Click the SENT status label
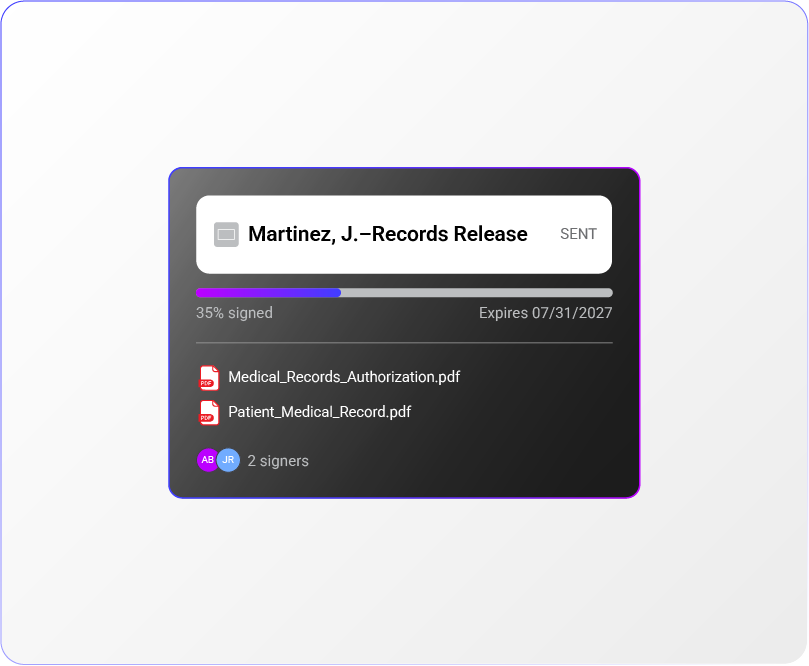This screenshot has height=666, width=809. 578,234
